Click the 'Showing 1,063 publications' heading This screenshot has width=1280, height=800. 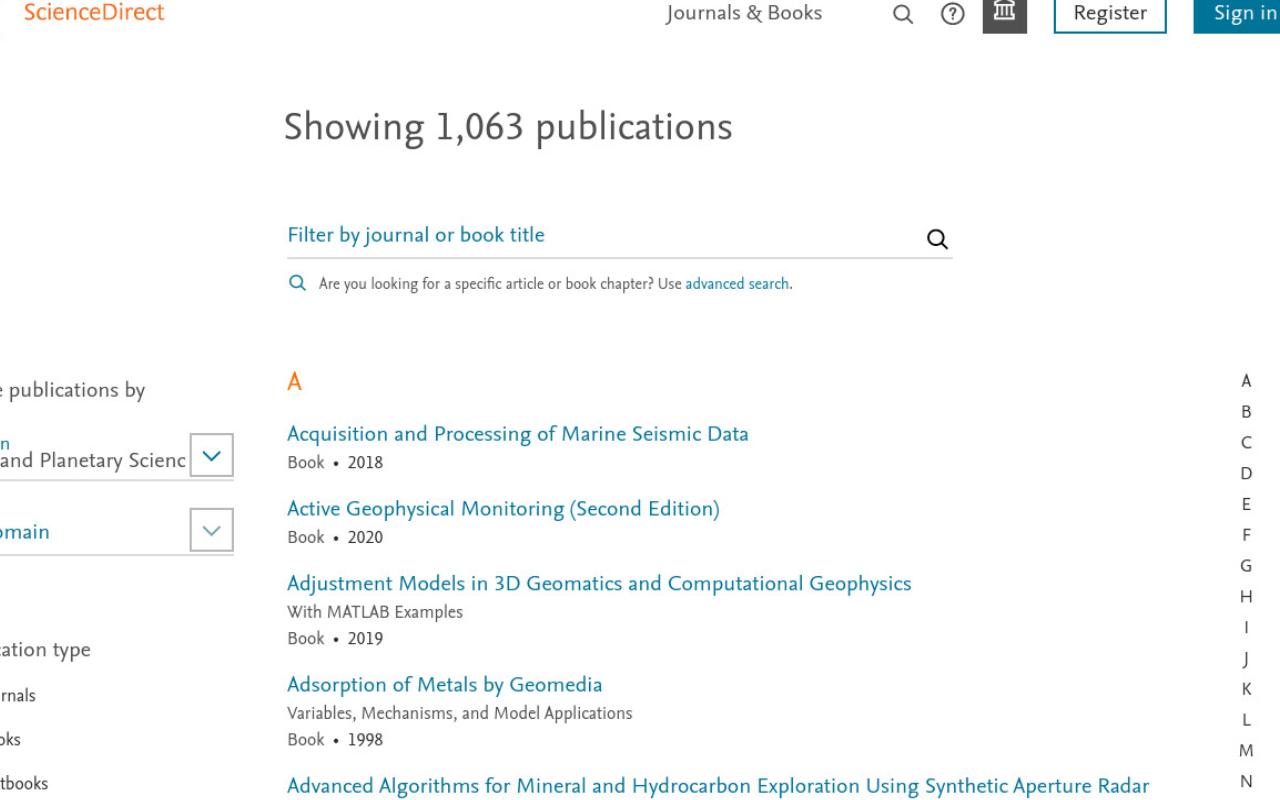click(x=508, y=128)
